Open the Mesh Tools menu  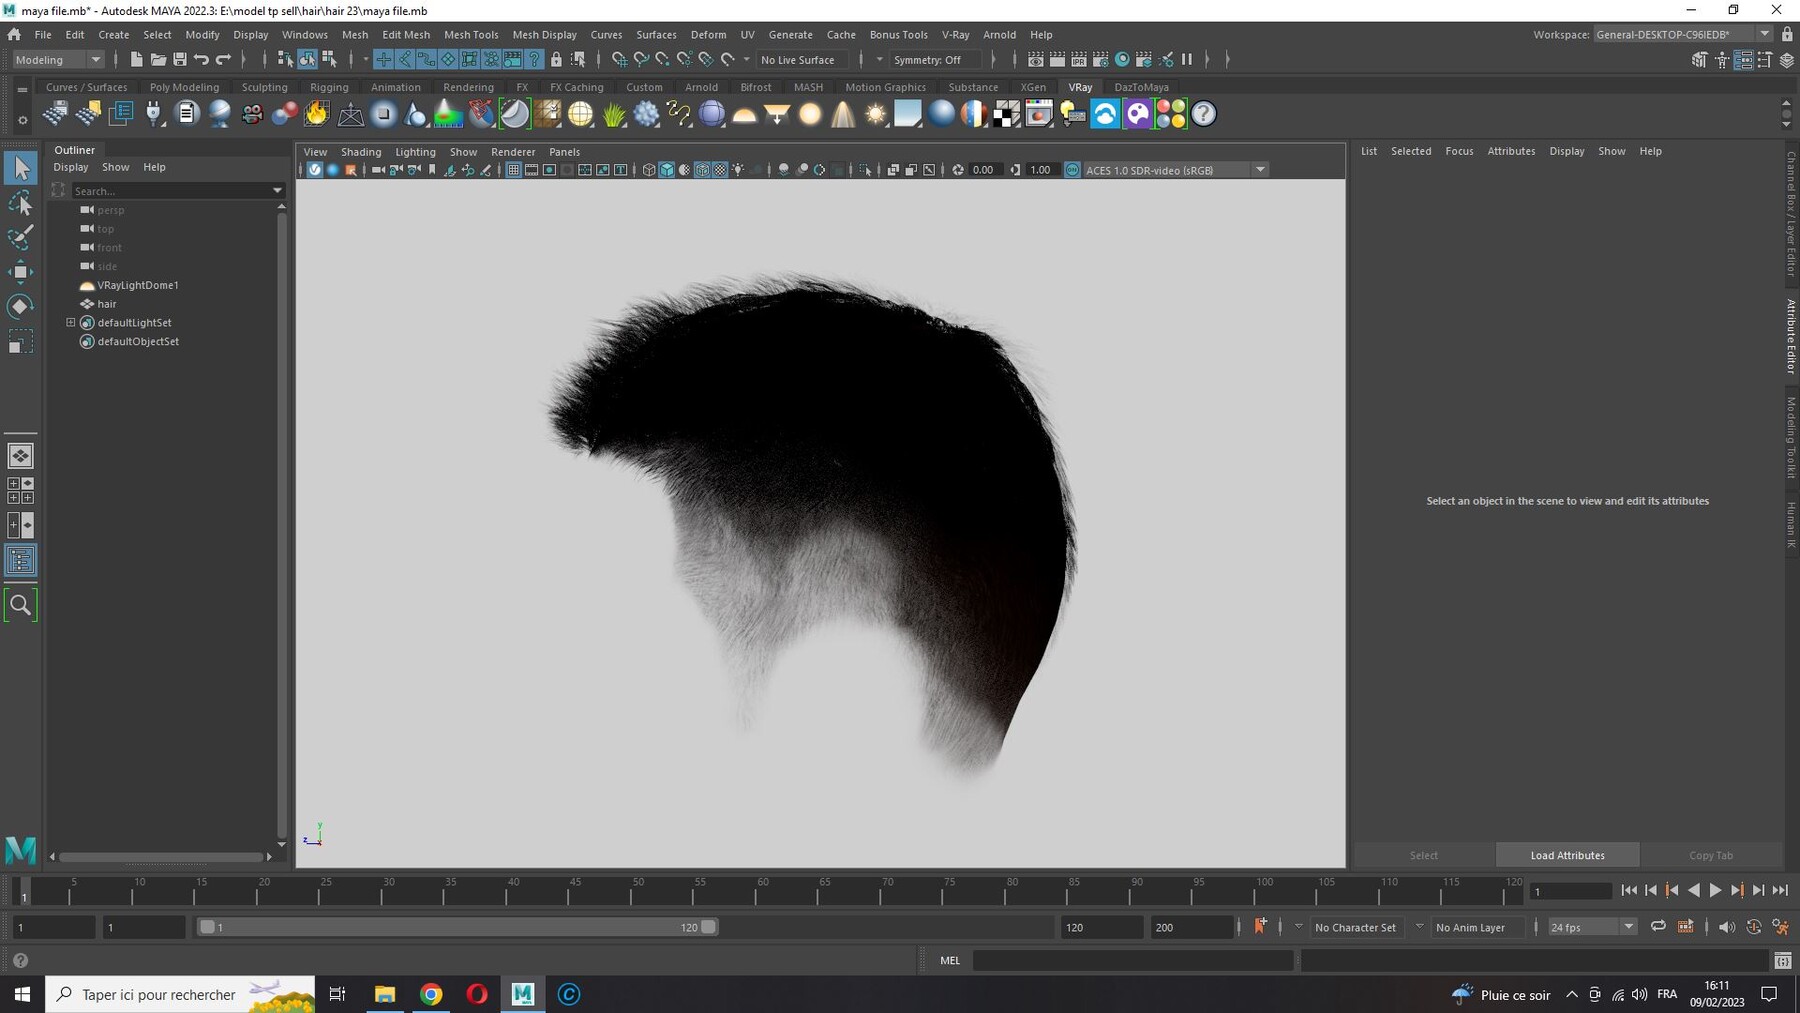471,34
